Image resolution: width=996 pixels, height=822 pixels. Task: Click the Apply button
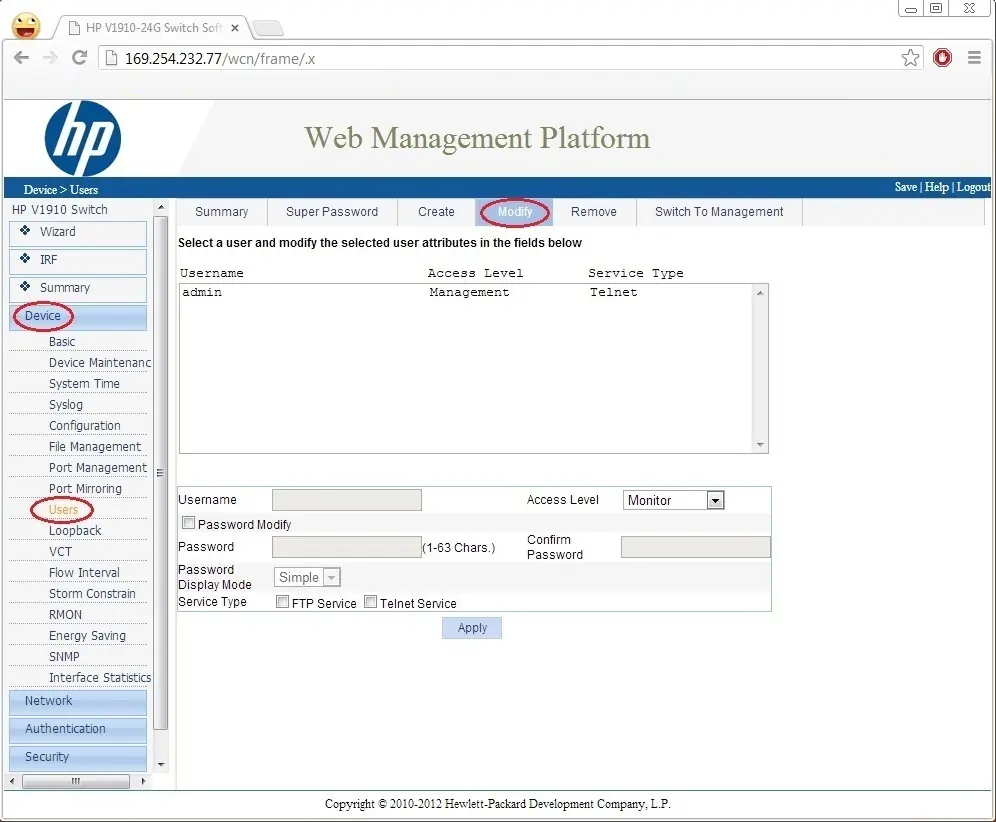(472, 628)
